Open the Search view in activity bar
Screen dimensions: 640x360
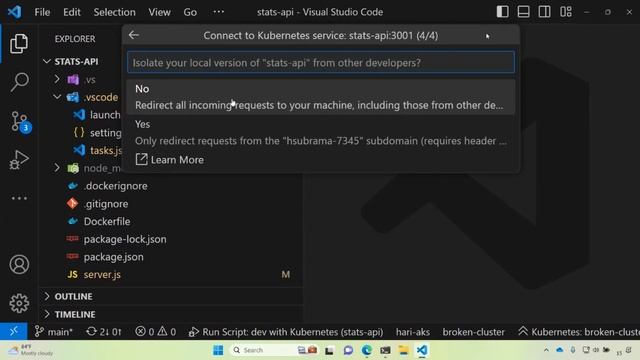click(19, 82)
